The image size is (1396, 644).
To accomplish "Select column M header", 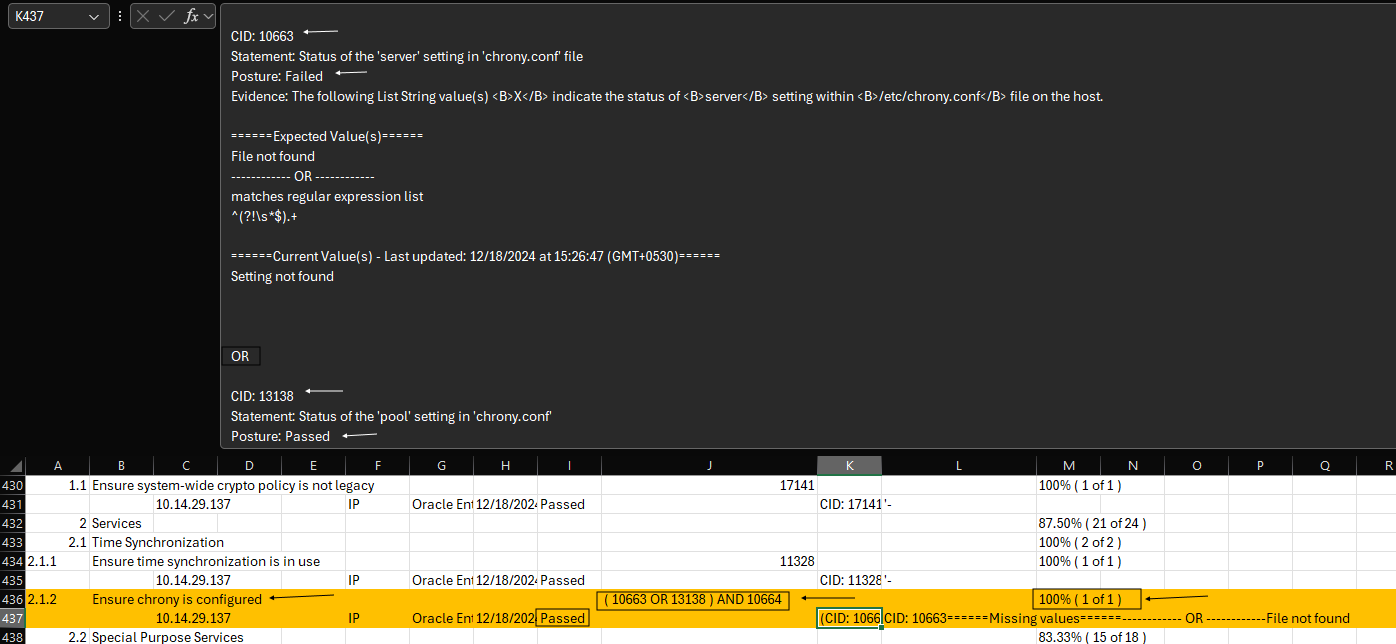I will (x=1068, y=466).
